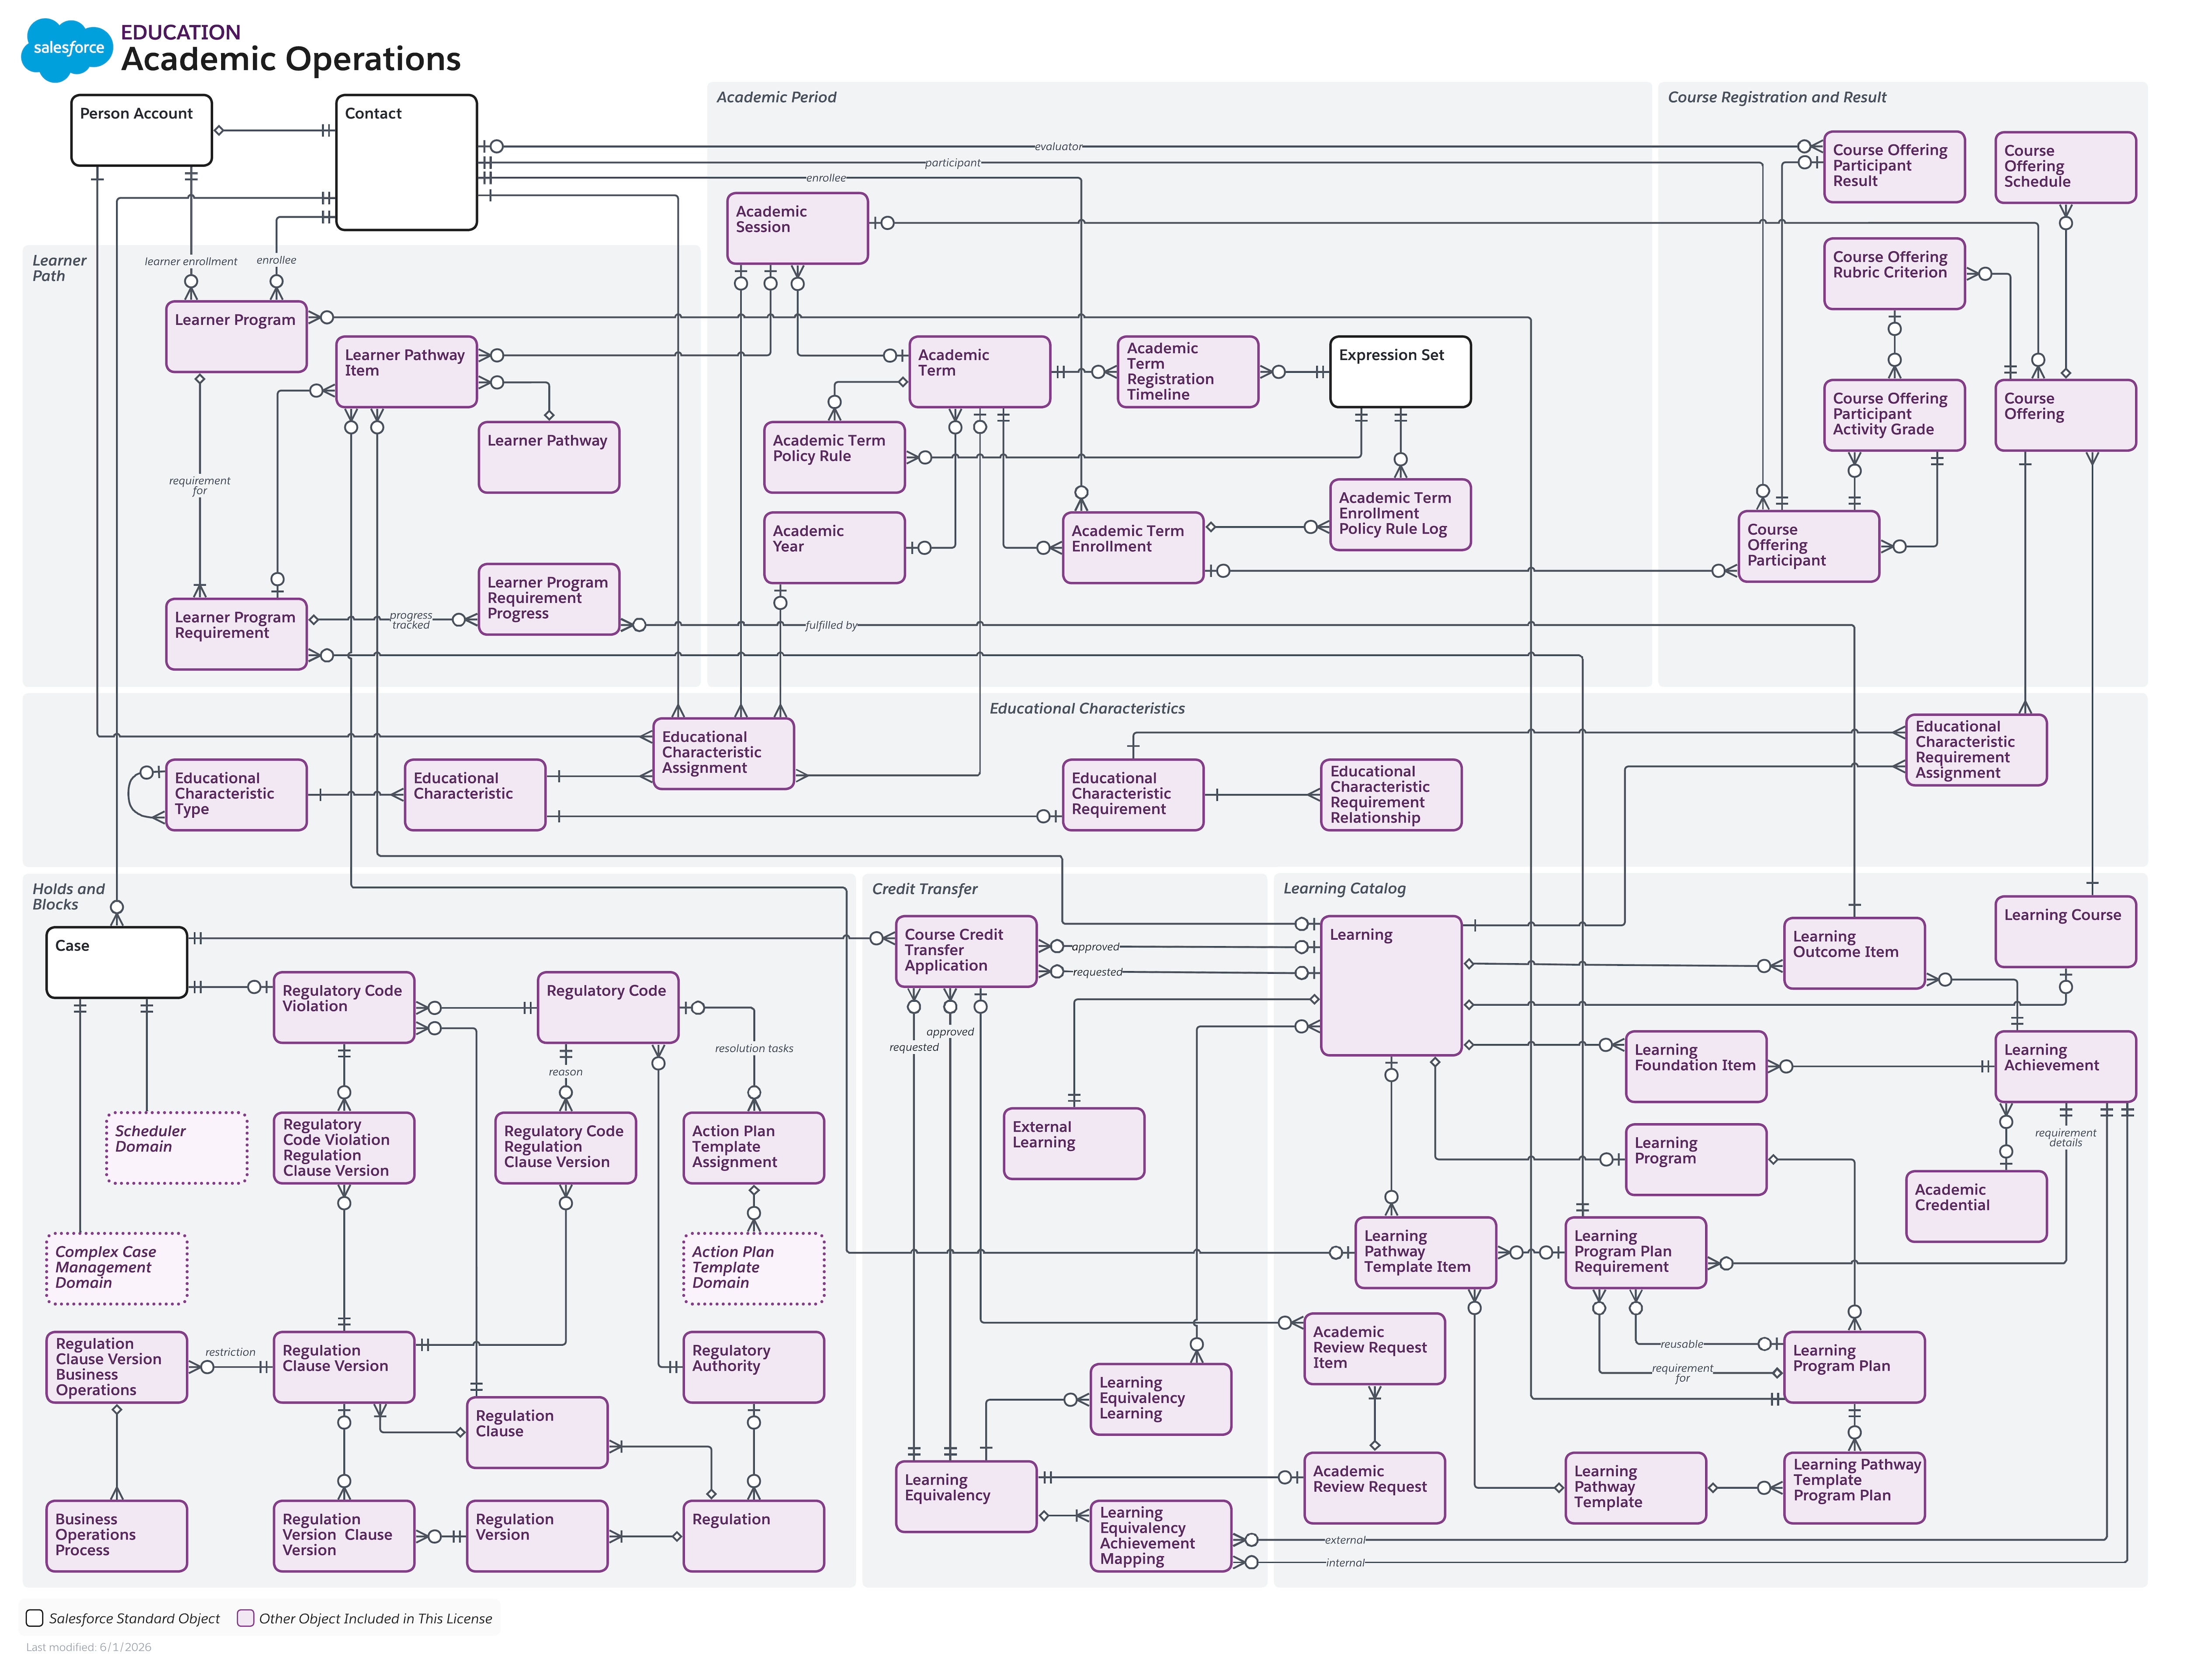This screenshot has width=2185, height=1680.
Task: Select Course Credit Transfer Application box
Action: click(966, 952)
